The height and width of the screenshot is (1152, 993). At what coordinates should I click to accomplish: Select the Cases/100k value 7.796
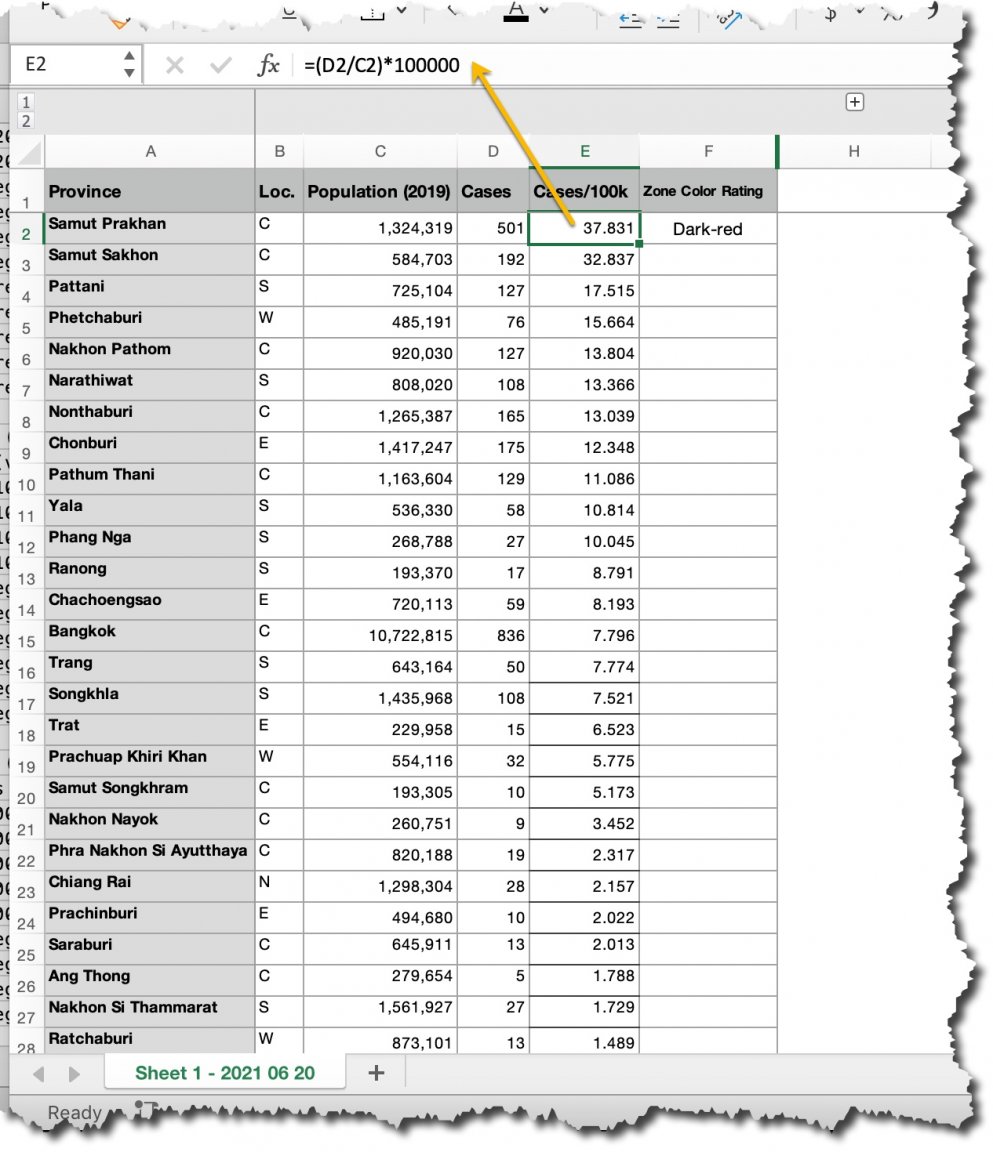[585, 636]
